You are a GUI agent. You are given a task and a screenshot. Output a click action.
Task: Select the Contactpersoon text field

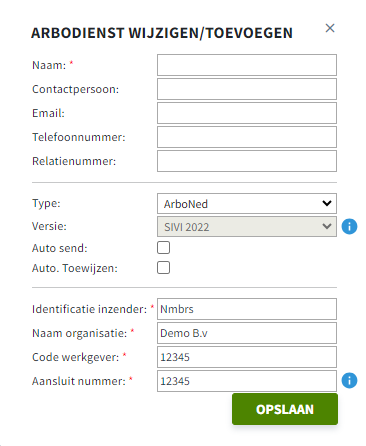(x=247, y=89)
